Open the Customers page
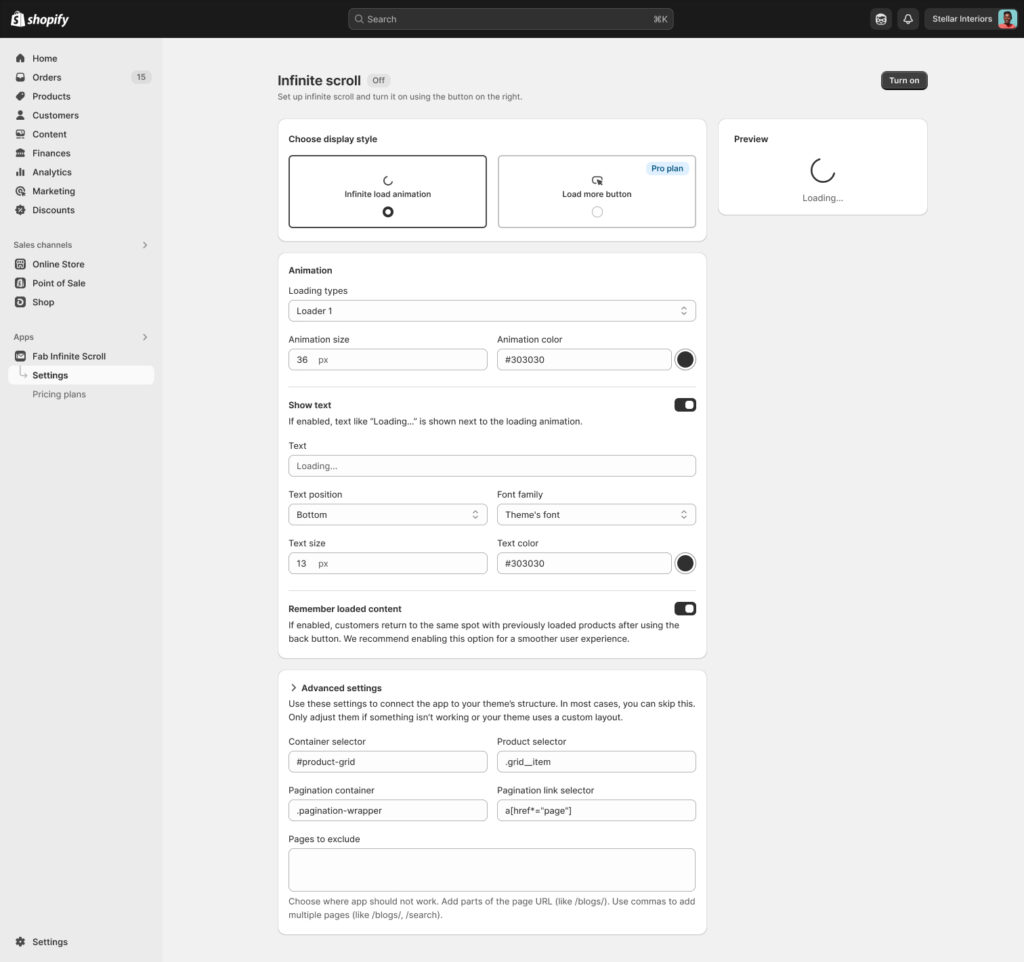 pyautogui.click(x=81, y=115)
